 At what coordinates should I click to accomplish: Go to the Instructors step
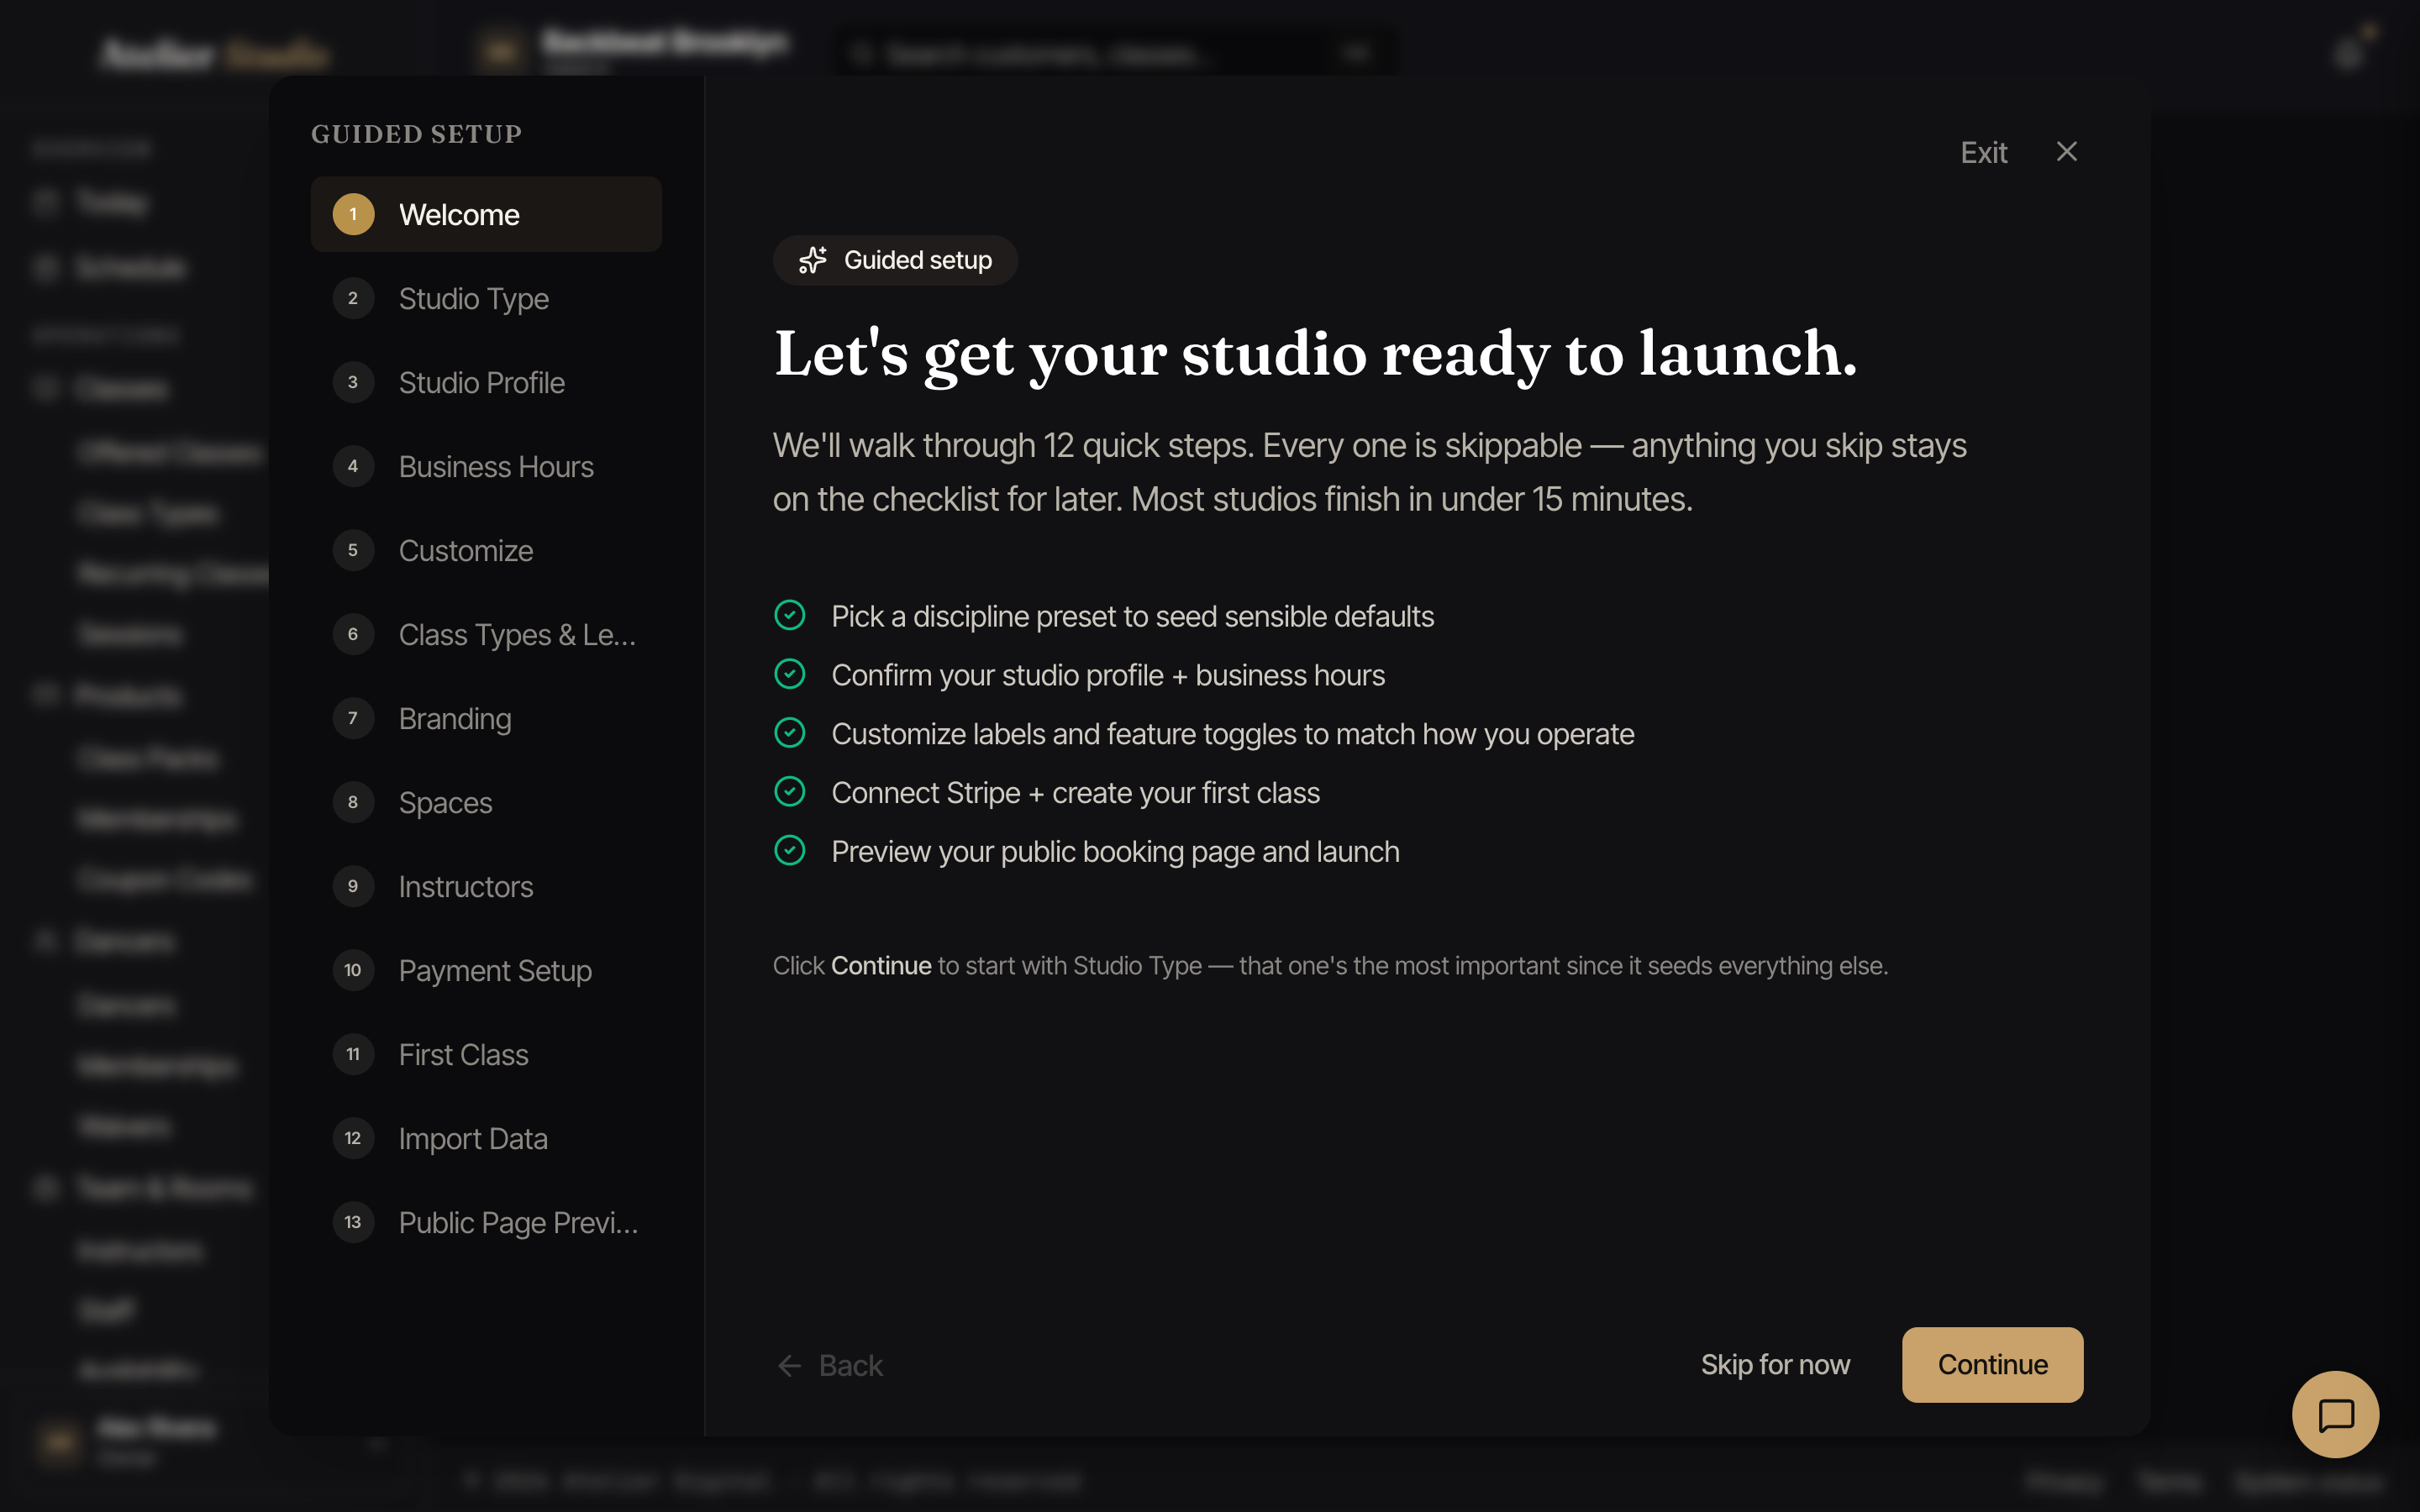pos(486,886)
